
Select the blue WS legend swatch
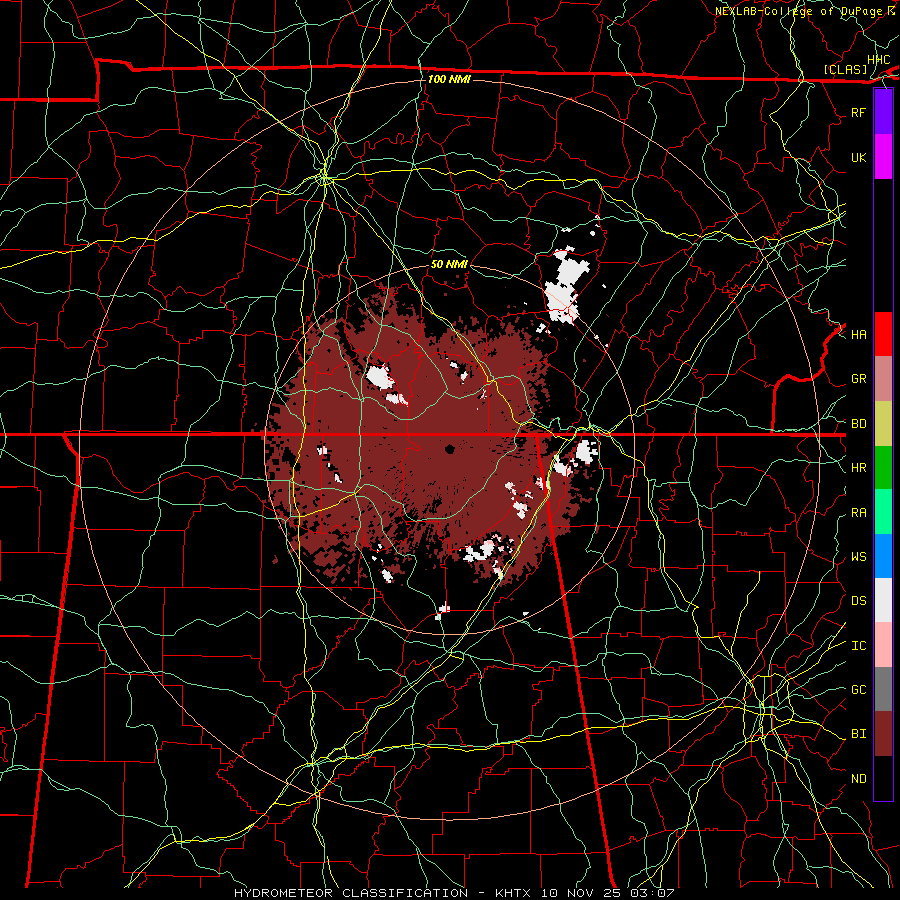tap(883, 556)
